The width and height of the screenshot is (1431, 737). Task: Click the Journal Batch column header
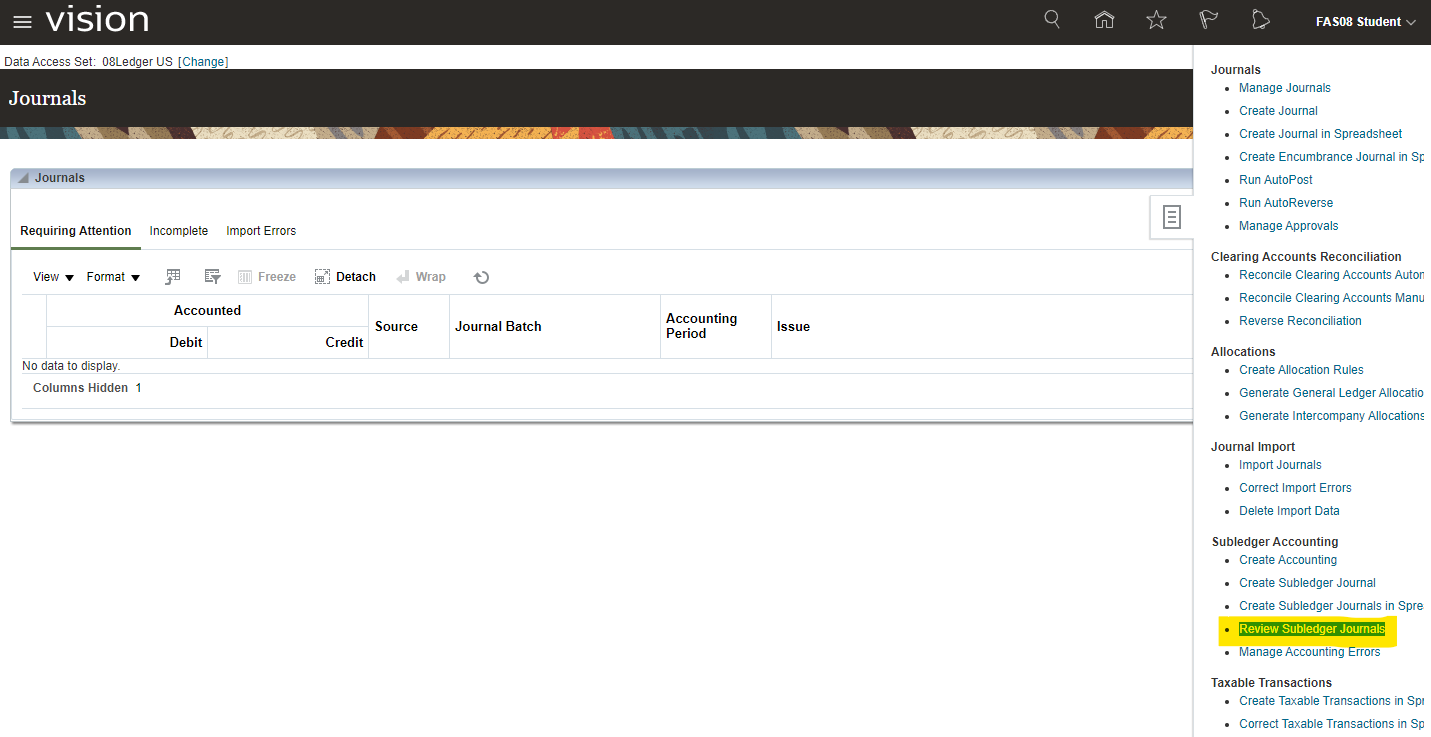click(x=498, y=326)
